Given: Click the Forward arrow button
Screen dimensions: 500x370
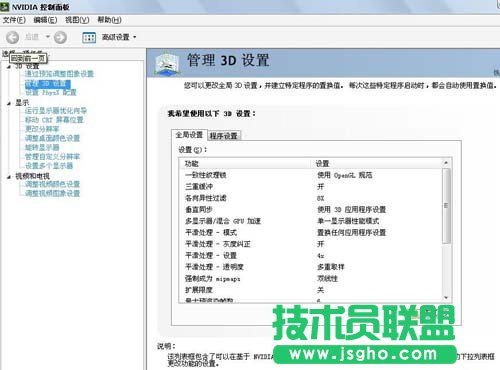Looking at the screenshot, I should coord(60,37).
